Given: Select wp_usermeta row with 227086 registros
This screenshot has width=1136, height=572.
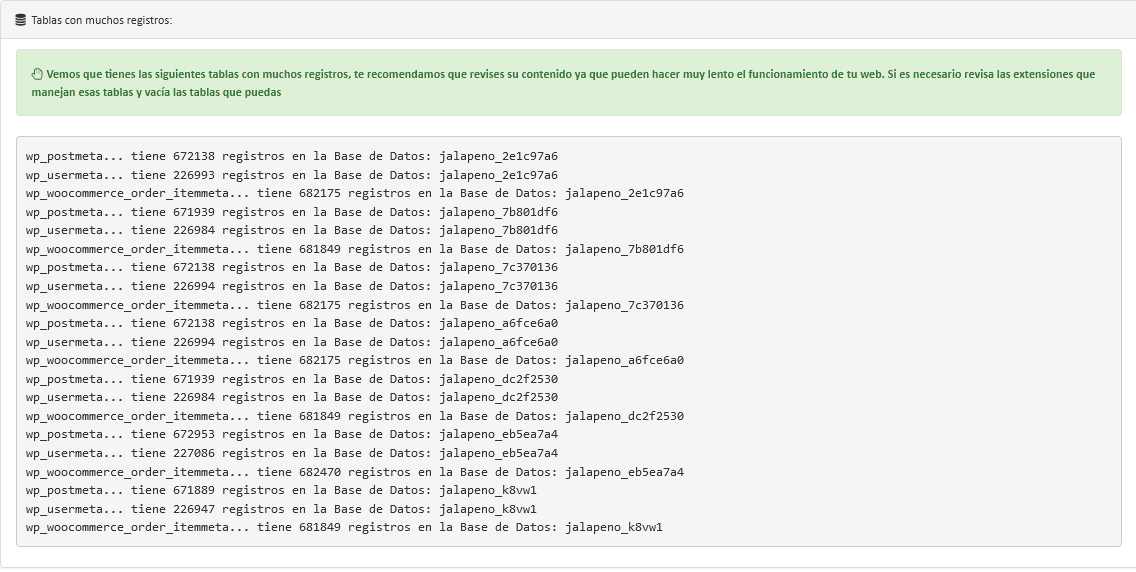Looking at the screenshot, I should click(x=292, y=453).
